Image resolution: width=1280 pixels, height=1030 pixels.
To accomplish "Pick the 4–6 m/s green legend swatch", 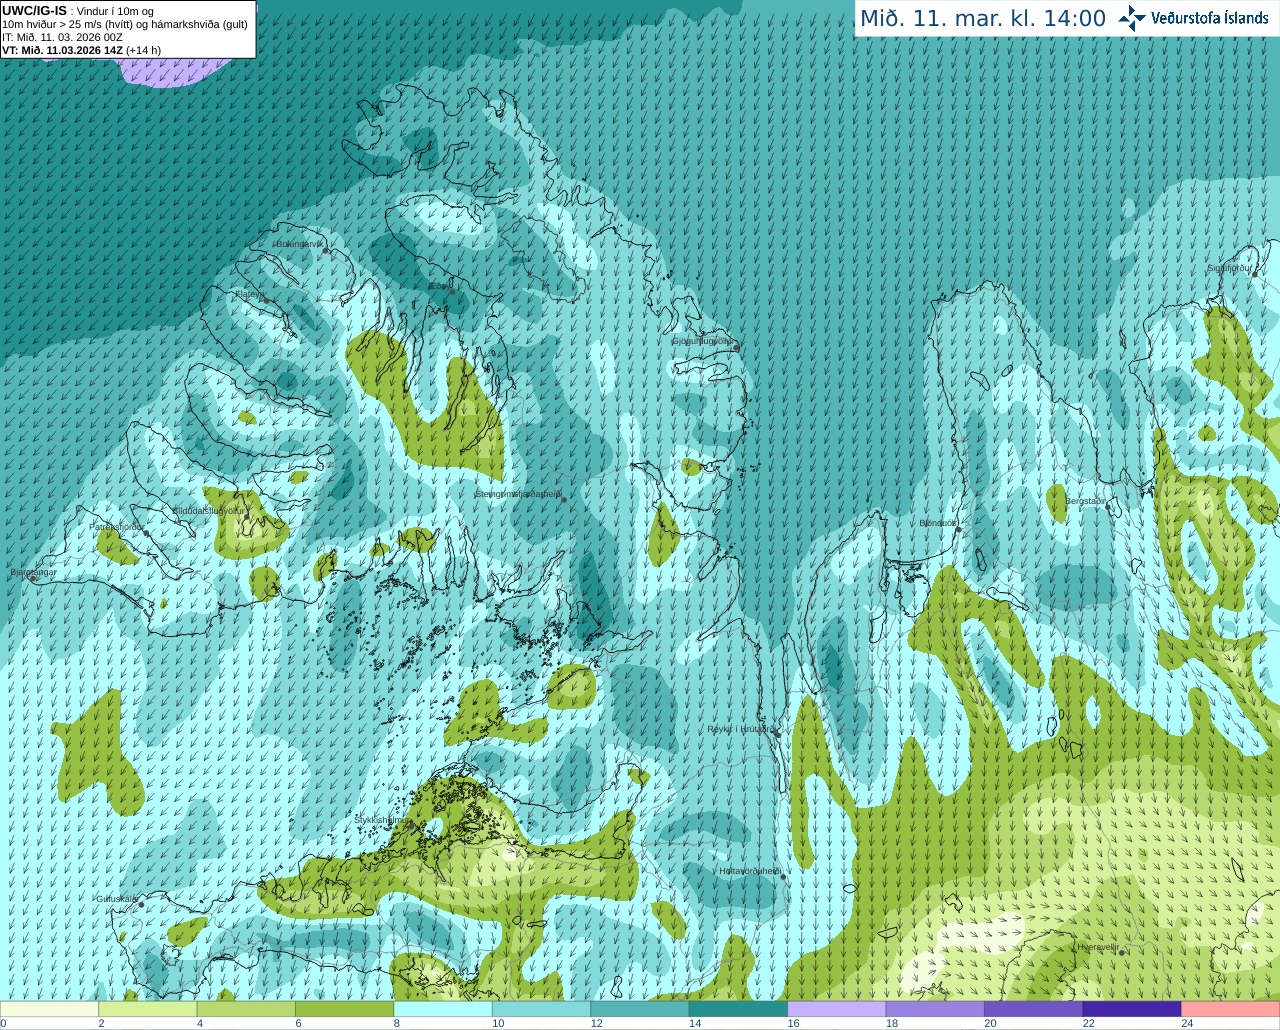I will coord(246,1009).
